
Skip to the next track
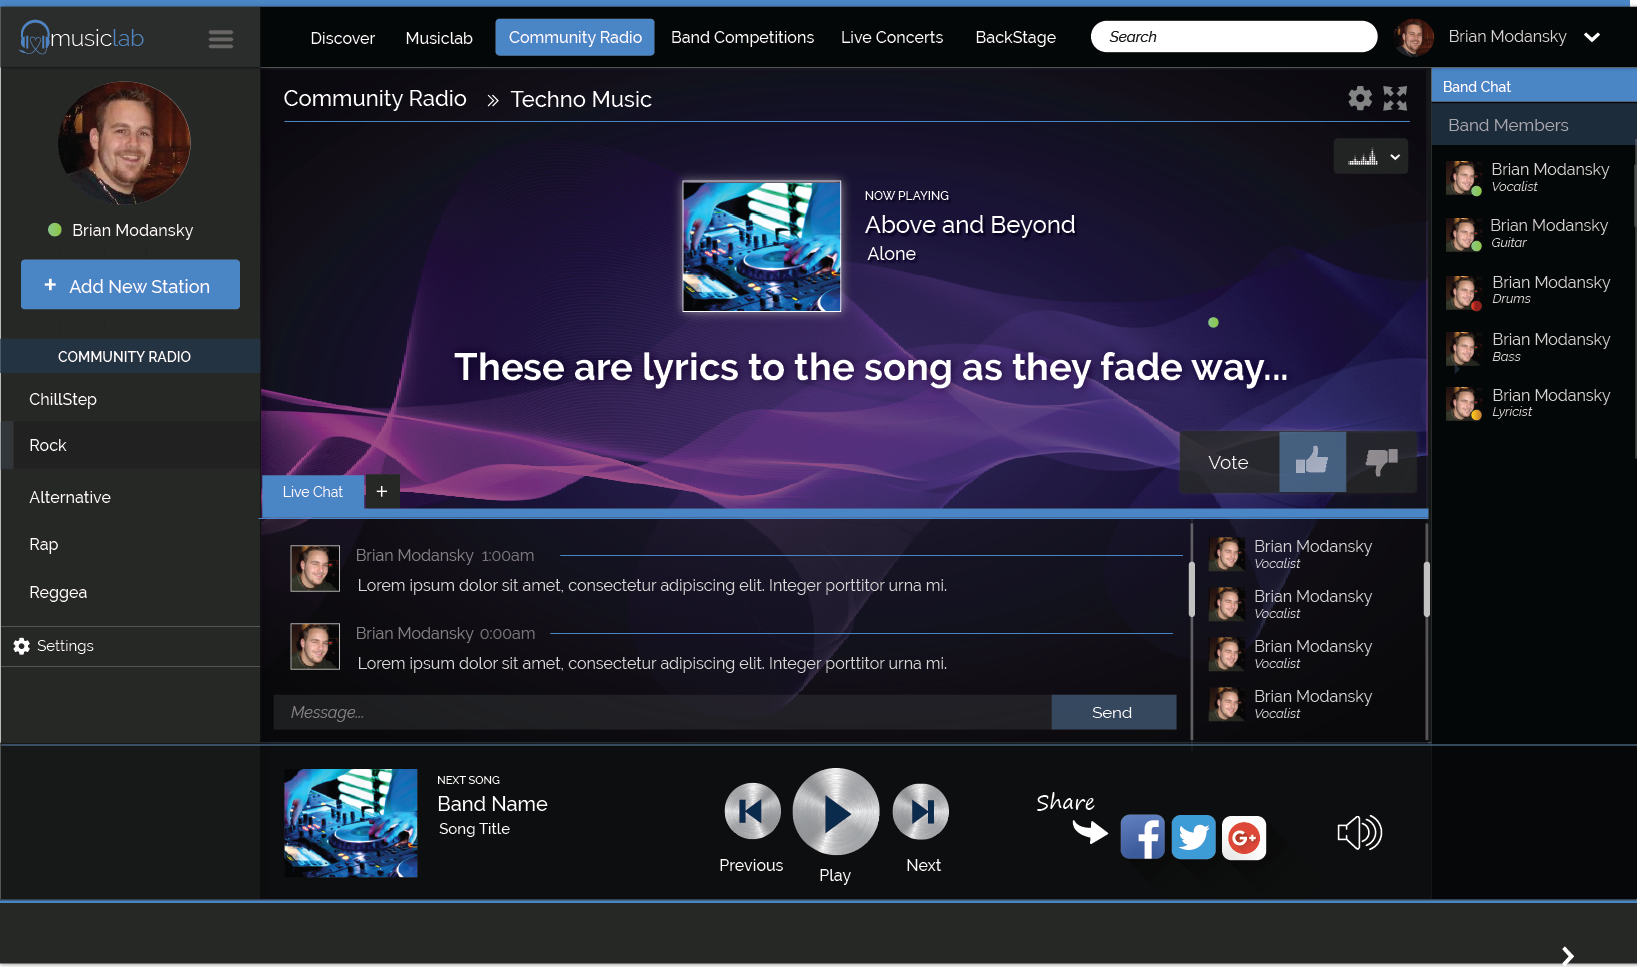[921, 811]
